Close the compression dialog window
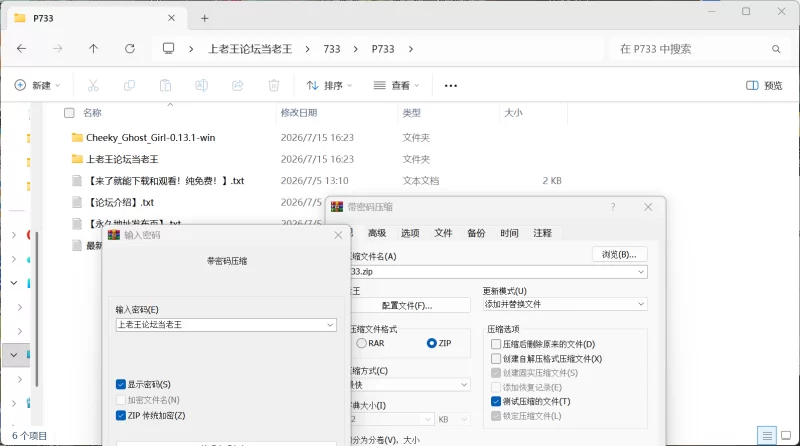 (648, 207)
